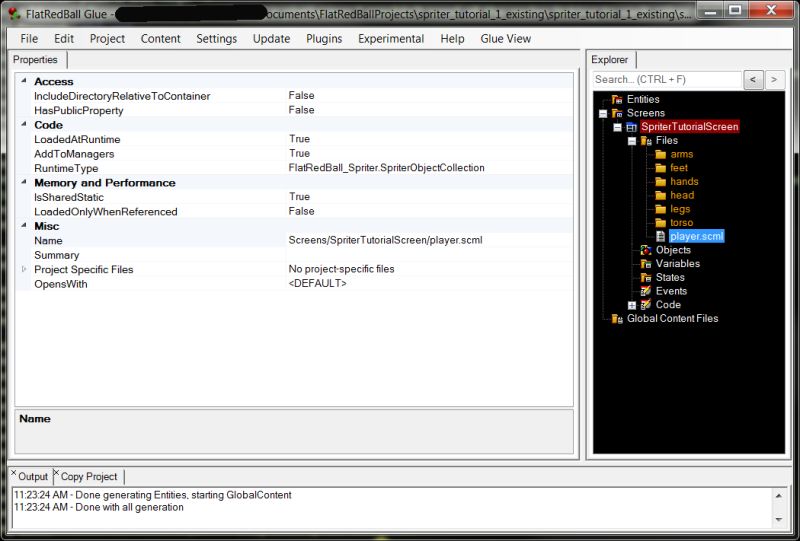Collapse the Misc property category
Viewport: 800px width, 541px height.
(23, 225)
